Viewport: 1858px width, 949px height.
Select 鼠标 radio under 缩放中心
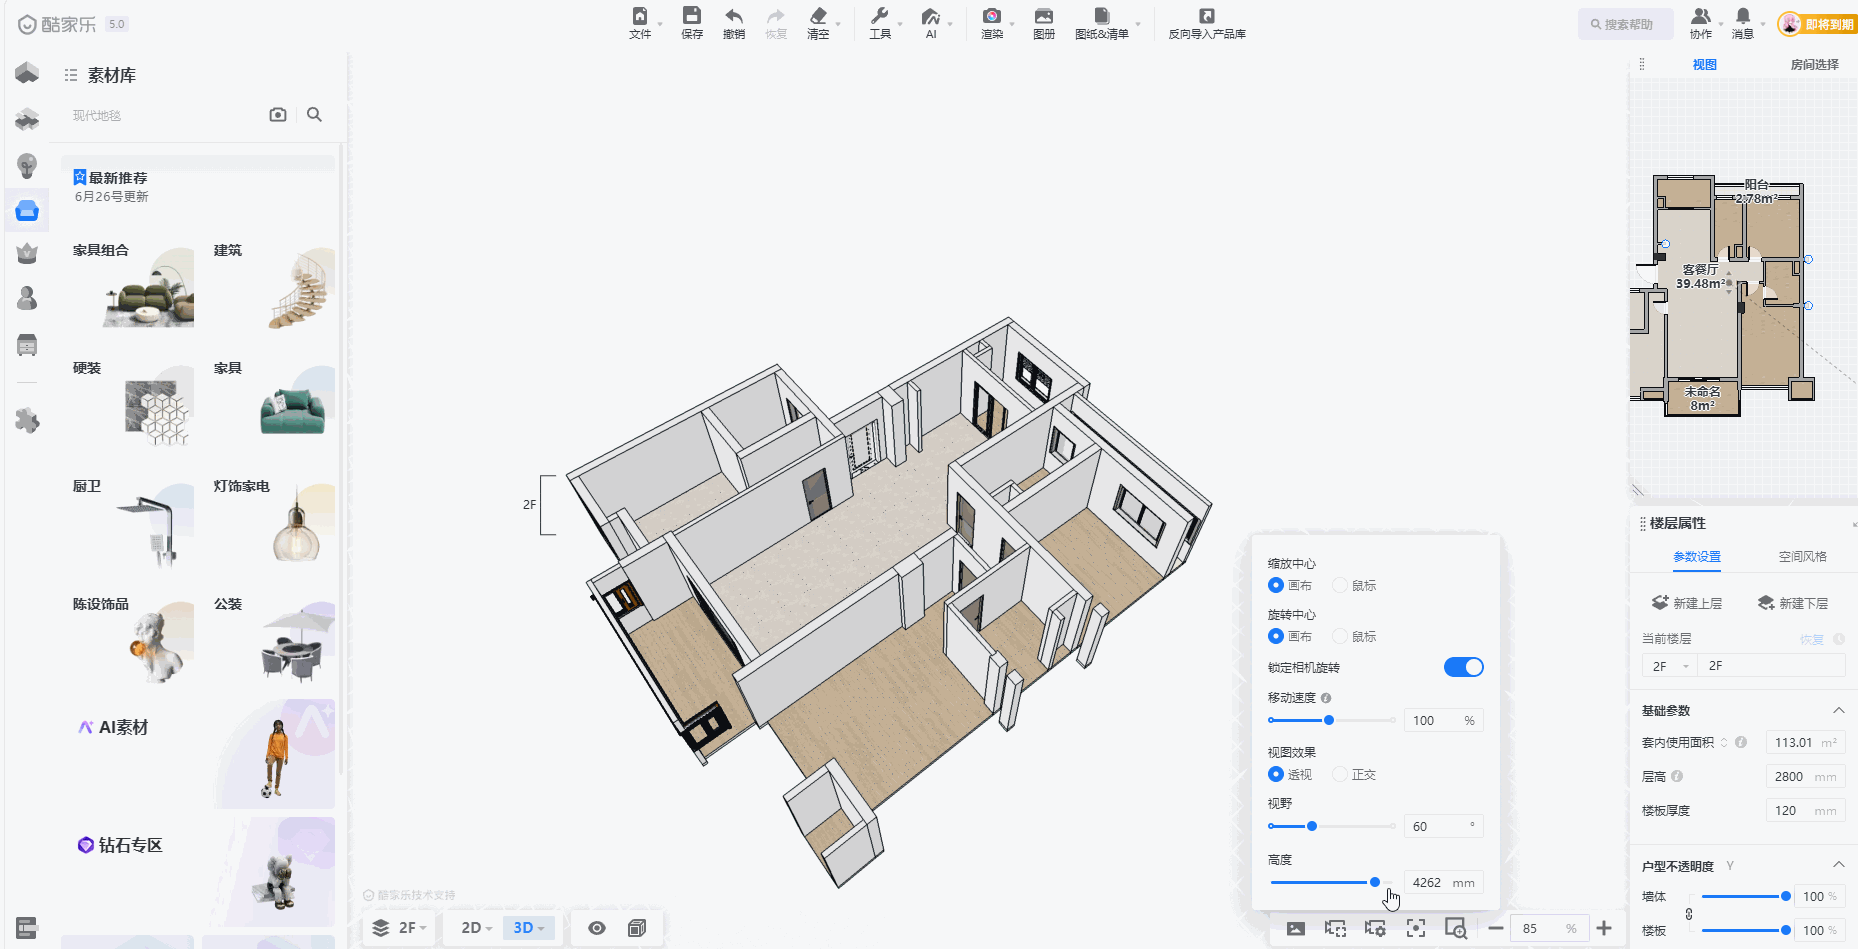pos(1340,585)
